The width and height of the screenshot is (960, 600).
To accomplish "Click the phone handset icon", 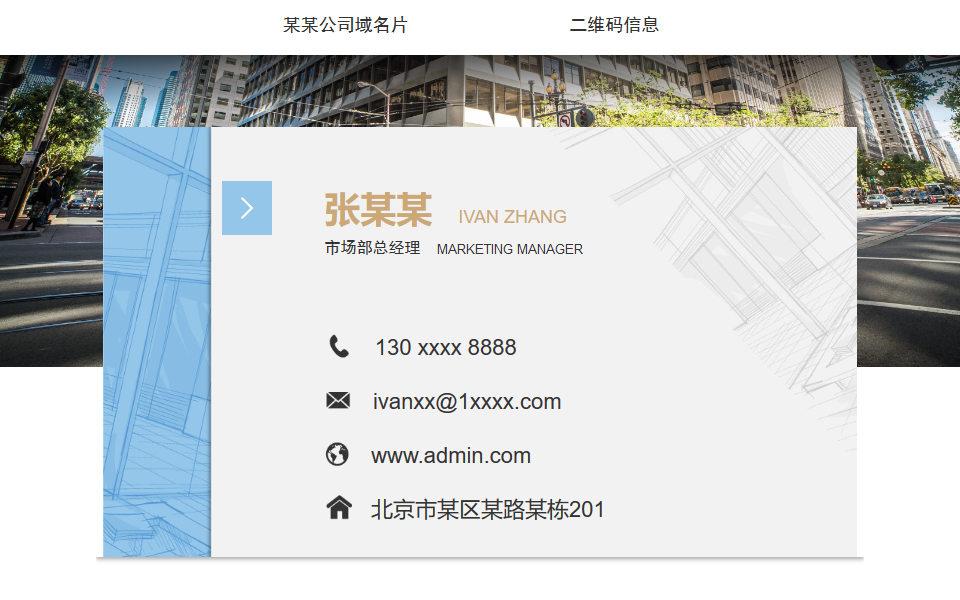I will point(339,347).
